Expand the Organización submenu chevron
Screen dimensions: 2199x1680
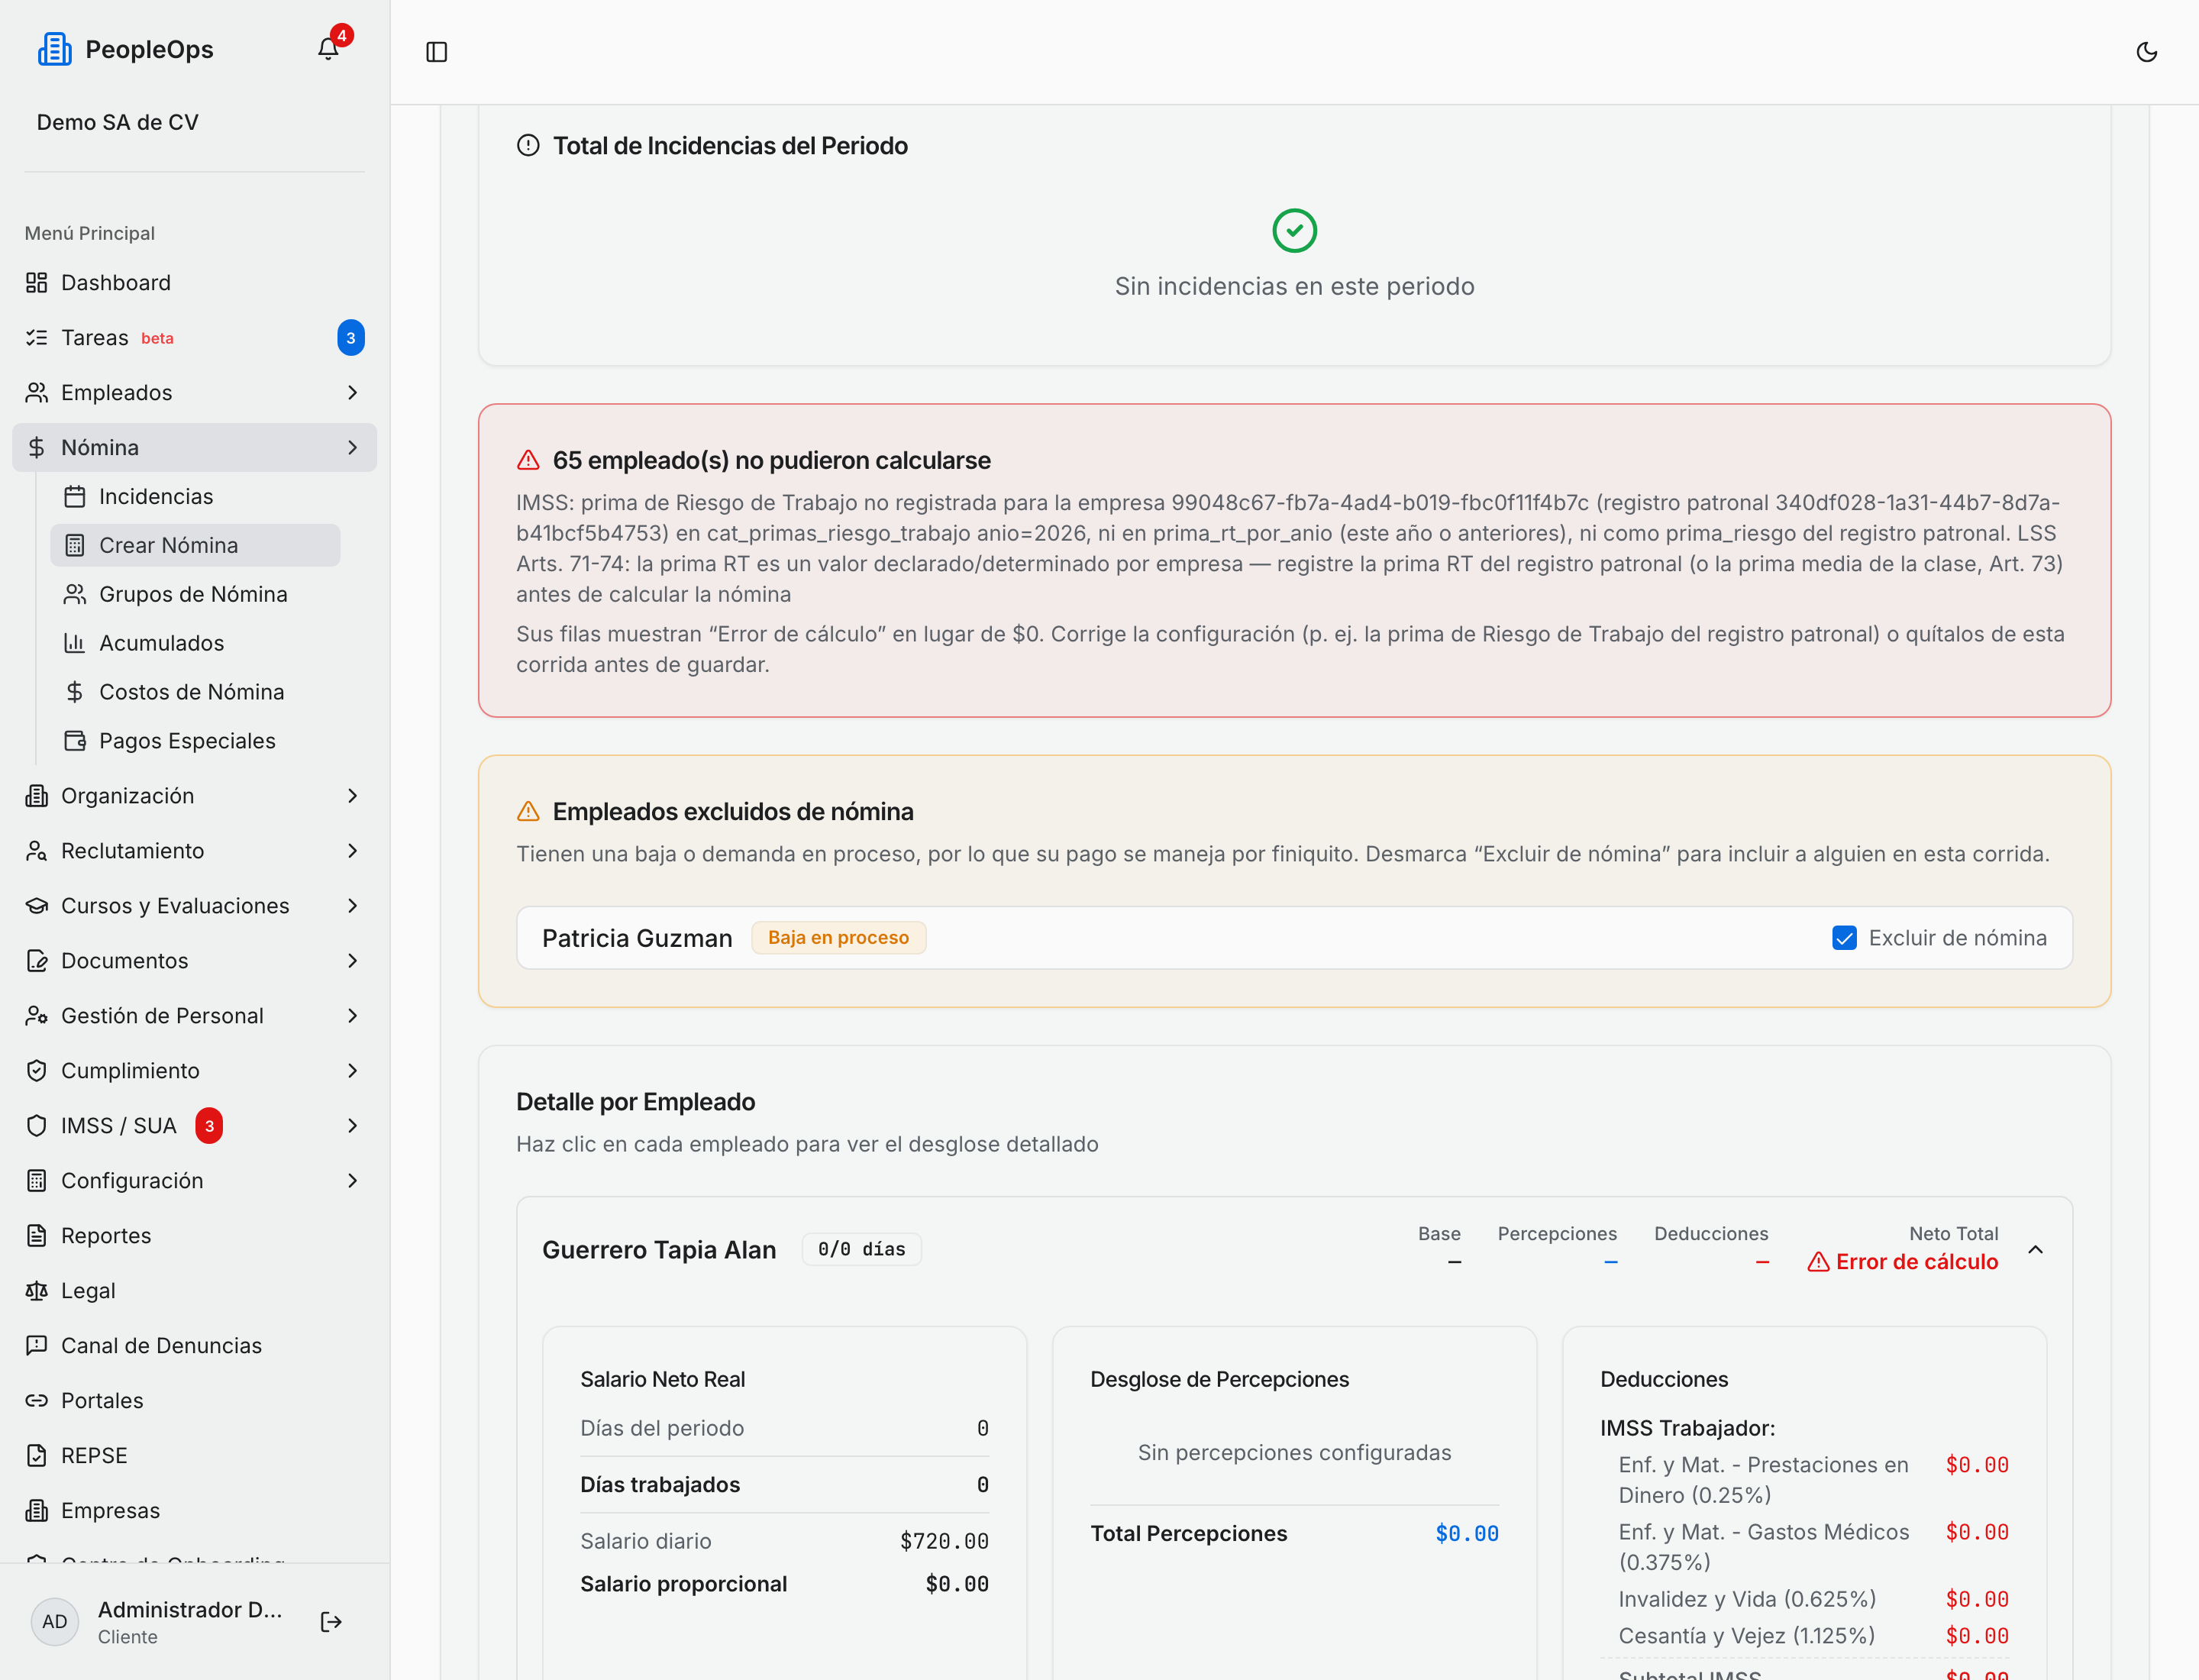tap(352, 796)
